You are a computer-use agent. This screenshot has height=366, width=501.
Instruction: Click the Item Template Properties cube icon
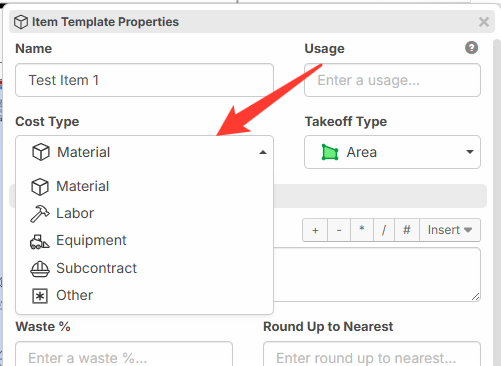(21, 22)
